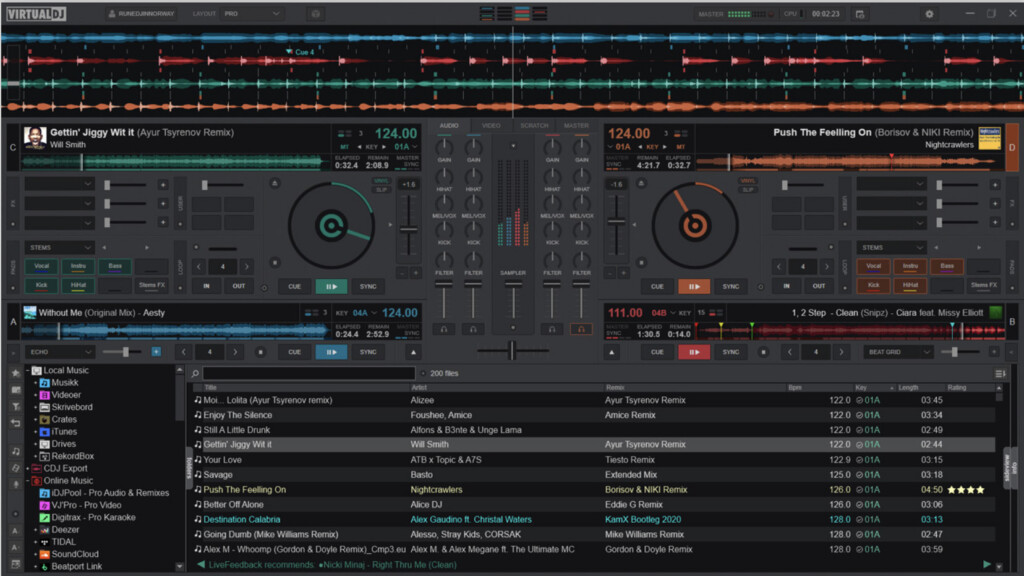Open the first FX slot dropdown on deck C

point(59,185)
